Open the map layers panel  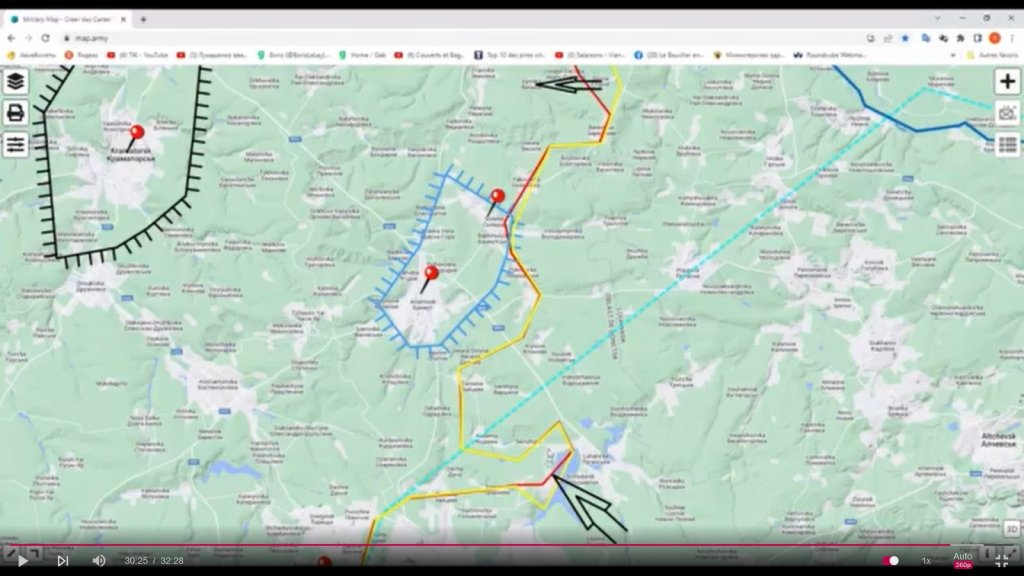tap(16, 82)
